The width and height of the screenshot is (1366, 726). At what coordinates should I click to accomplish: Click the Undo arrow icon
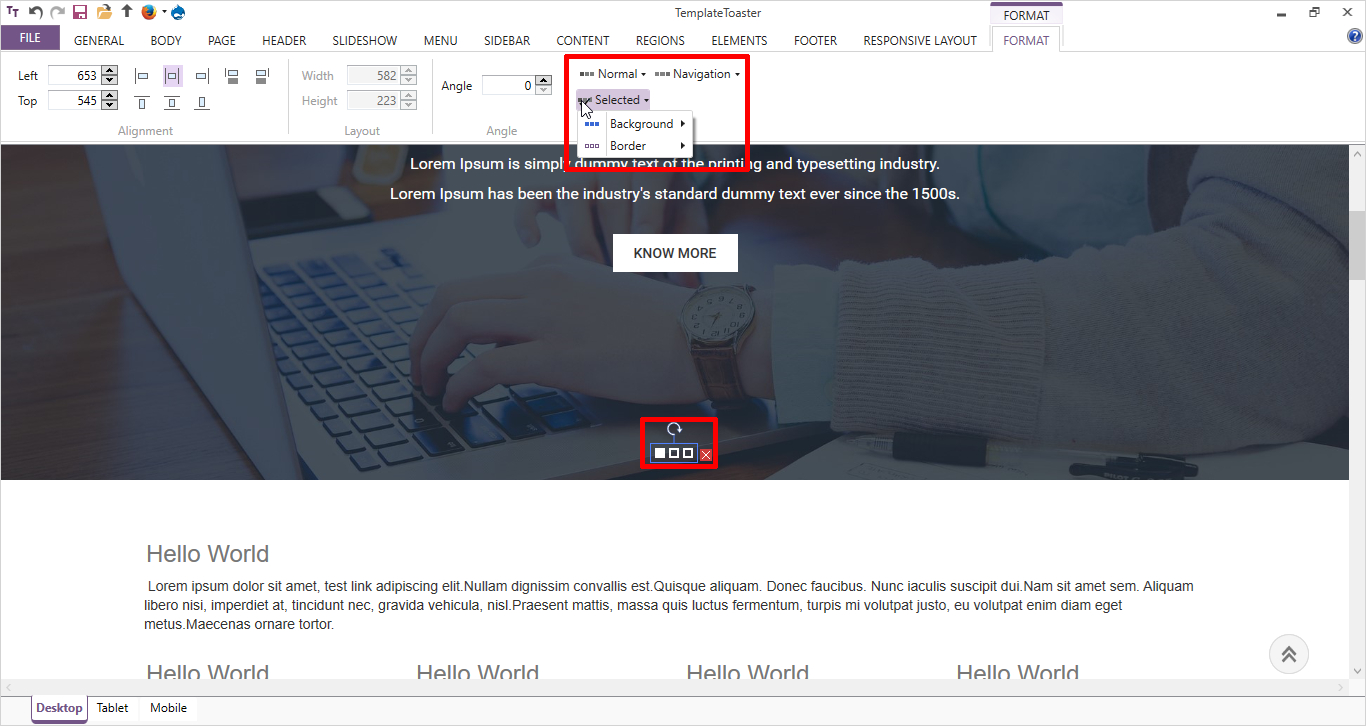[x=36, y=12]
